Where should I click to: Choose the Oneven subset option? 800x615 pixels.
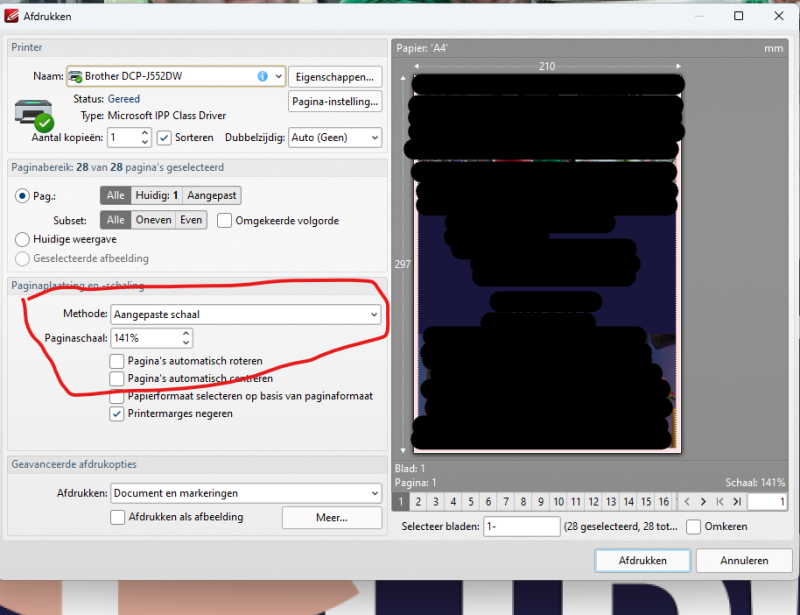click(153, 220)
